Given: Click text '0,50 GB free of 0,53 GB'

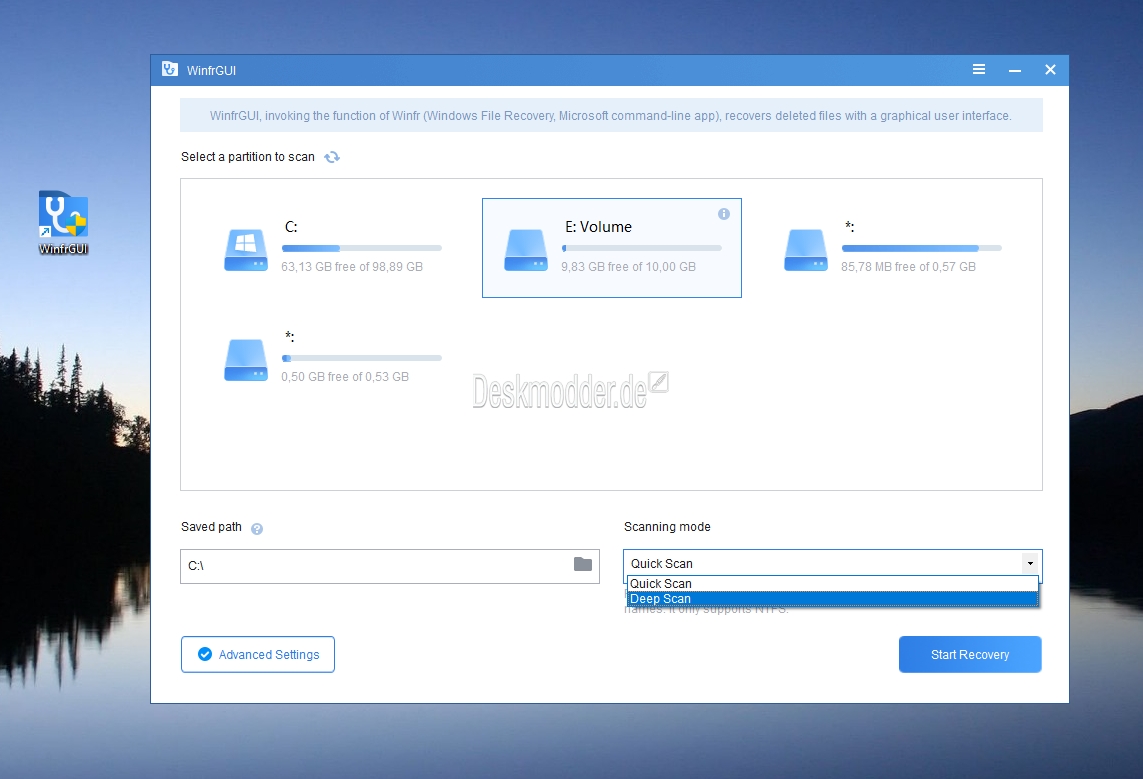Looking at the screenshot, I should click(x=345, y=377).
